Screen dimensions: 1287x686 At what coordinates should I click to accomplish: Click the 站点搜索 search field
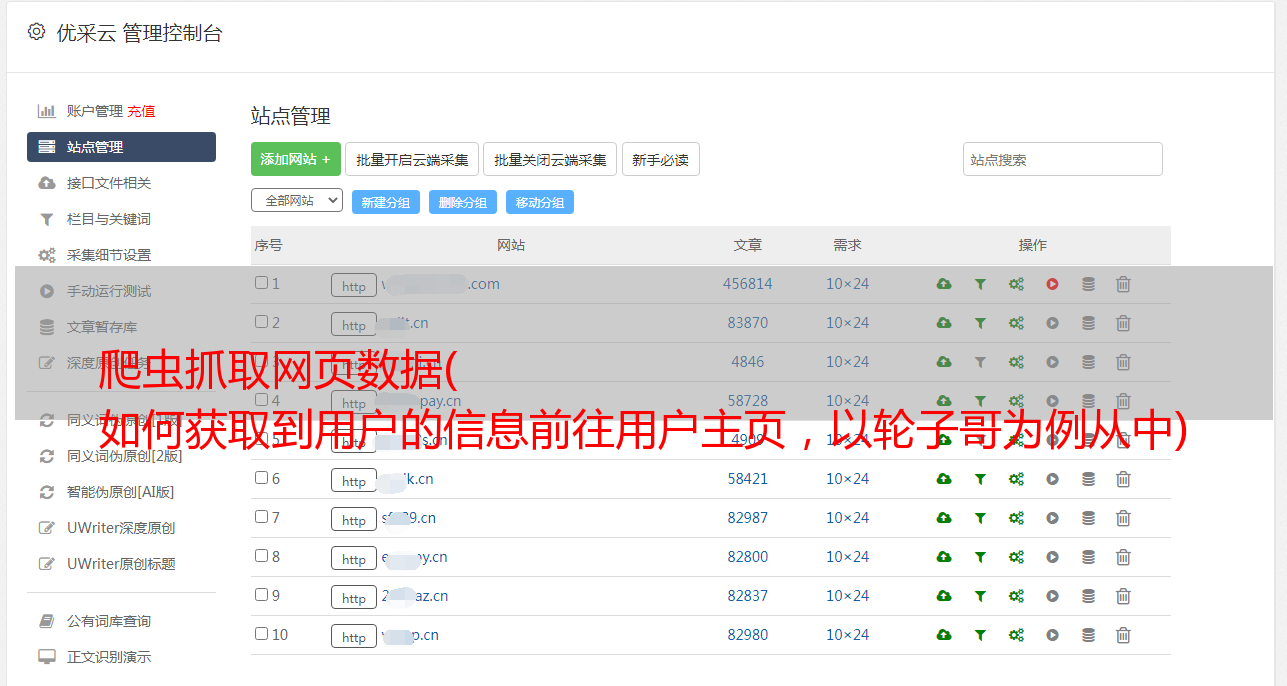(1062, 159)
